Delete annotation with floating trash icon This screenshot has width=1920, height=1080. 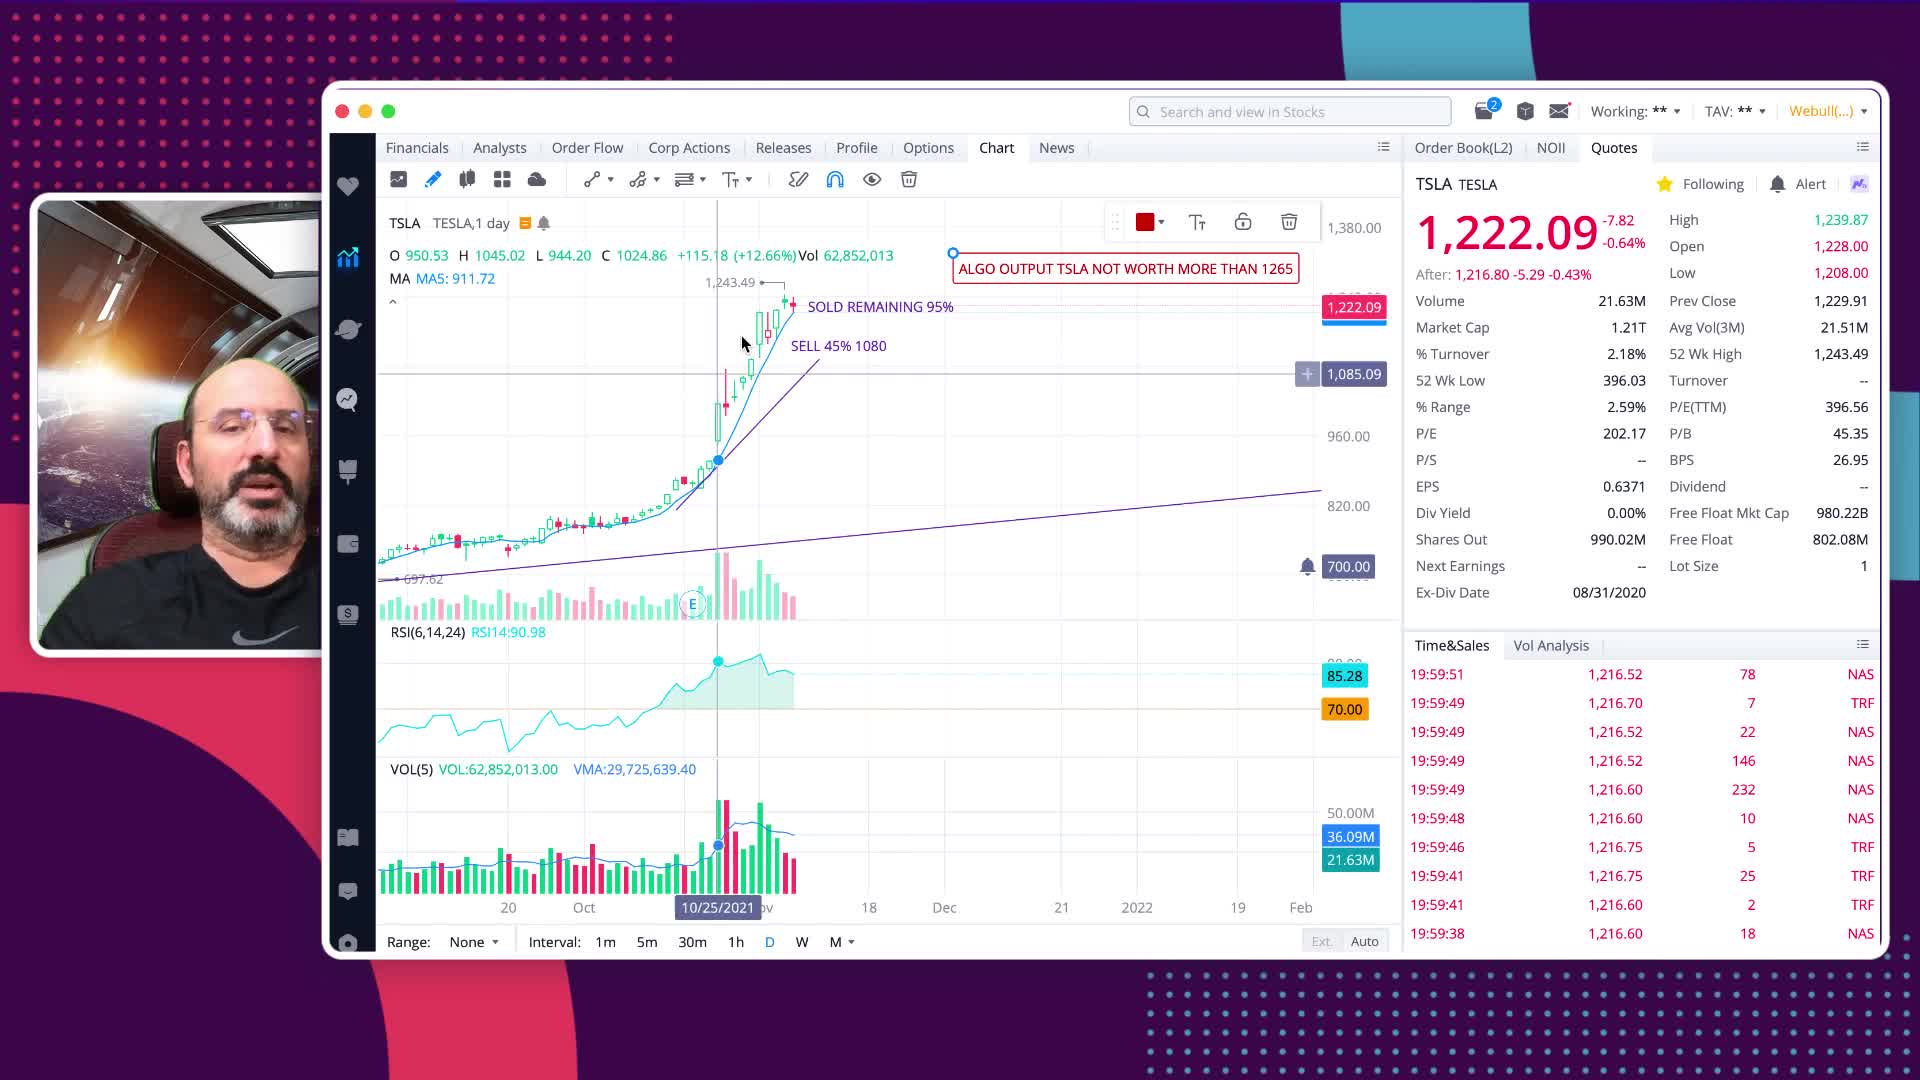pyautogui.click(x=1289, y=222)
